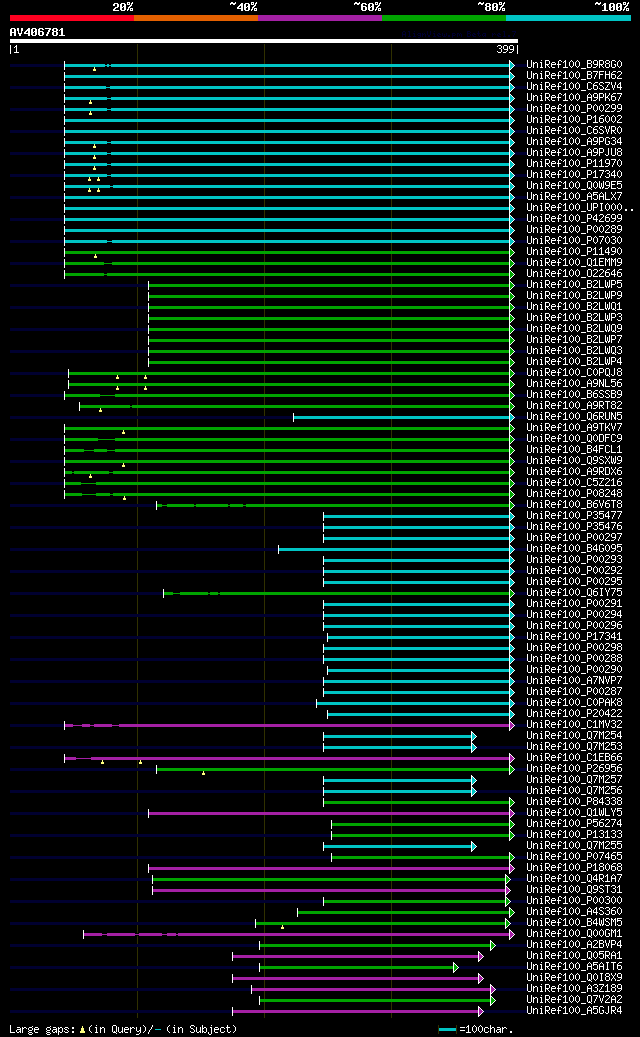Open the UniRef100_A7NVP7 entry
This screenshot has width=640, height=1037.
[574, 680]
